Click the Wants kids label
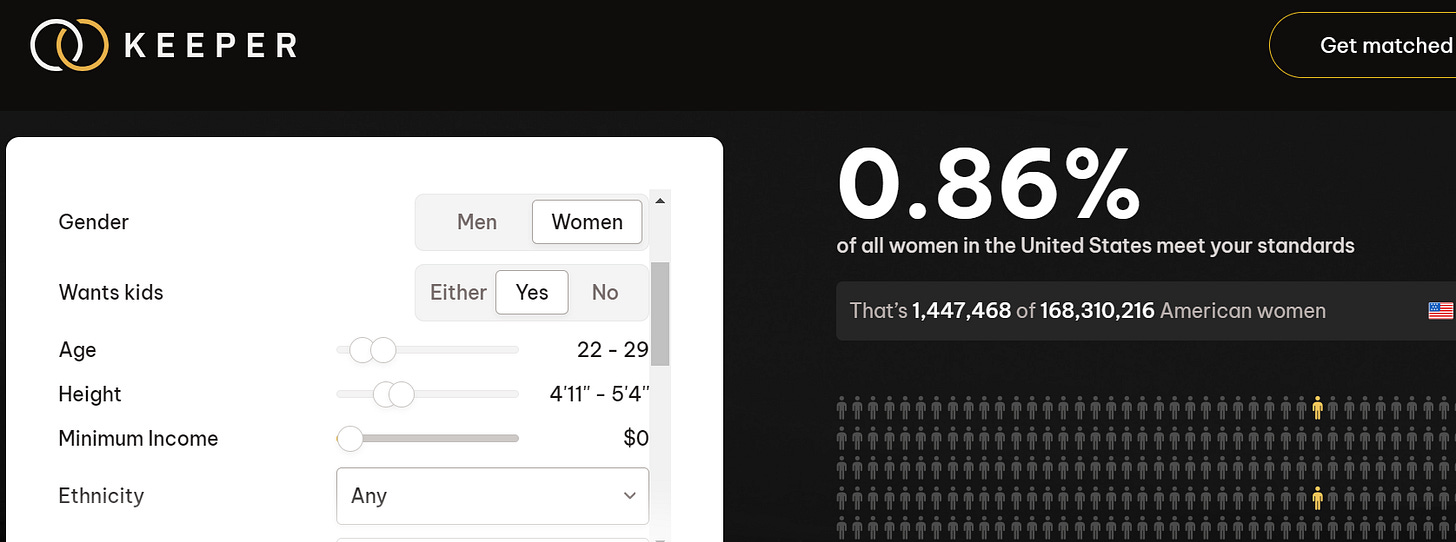Screen dimensions: 1456x542 [111, 293]
